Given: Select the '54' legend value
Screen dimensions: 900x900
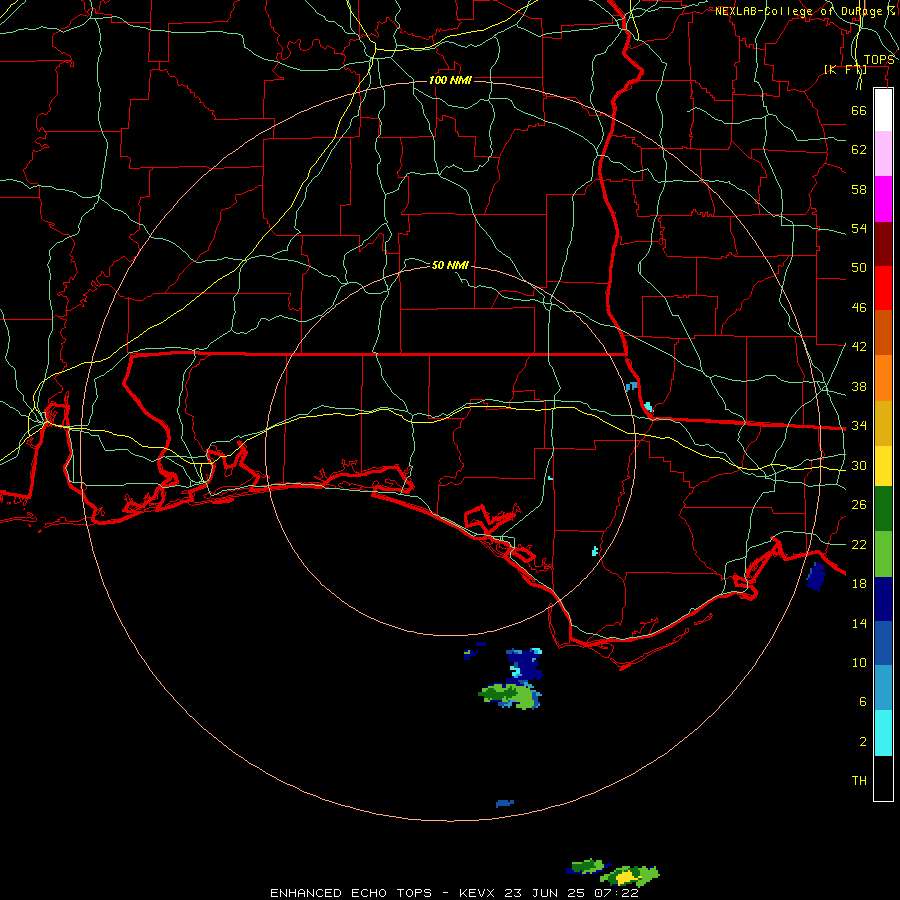Looking at the screenshot, I should (859, 228).
